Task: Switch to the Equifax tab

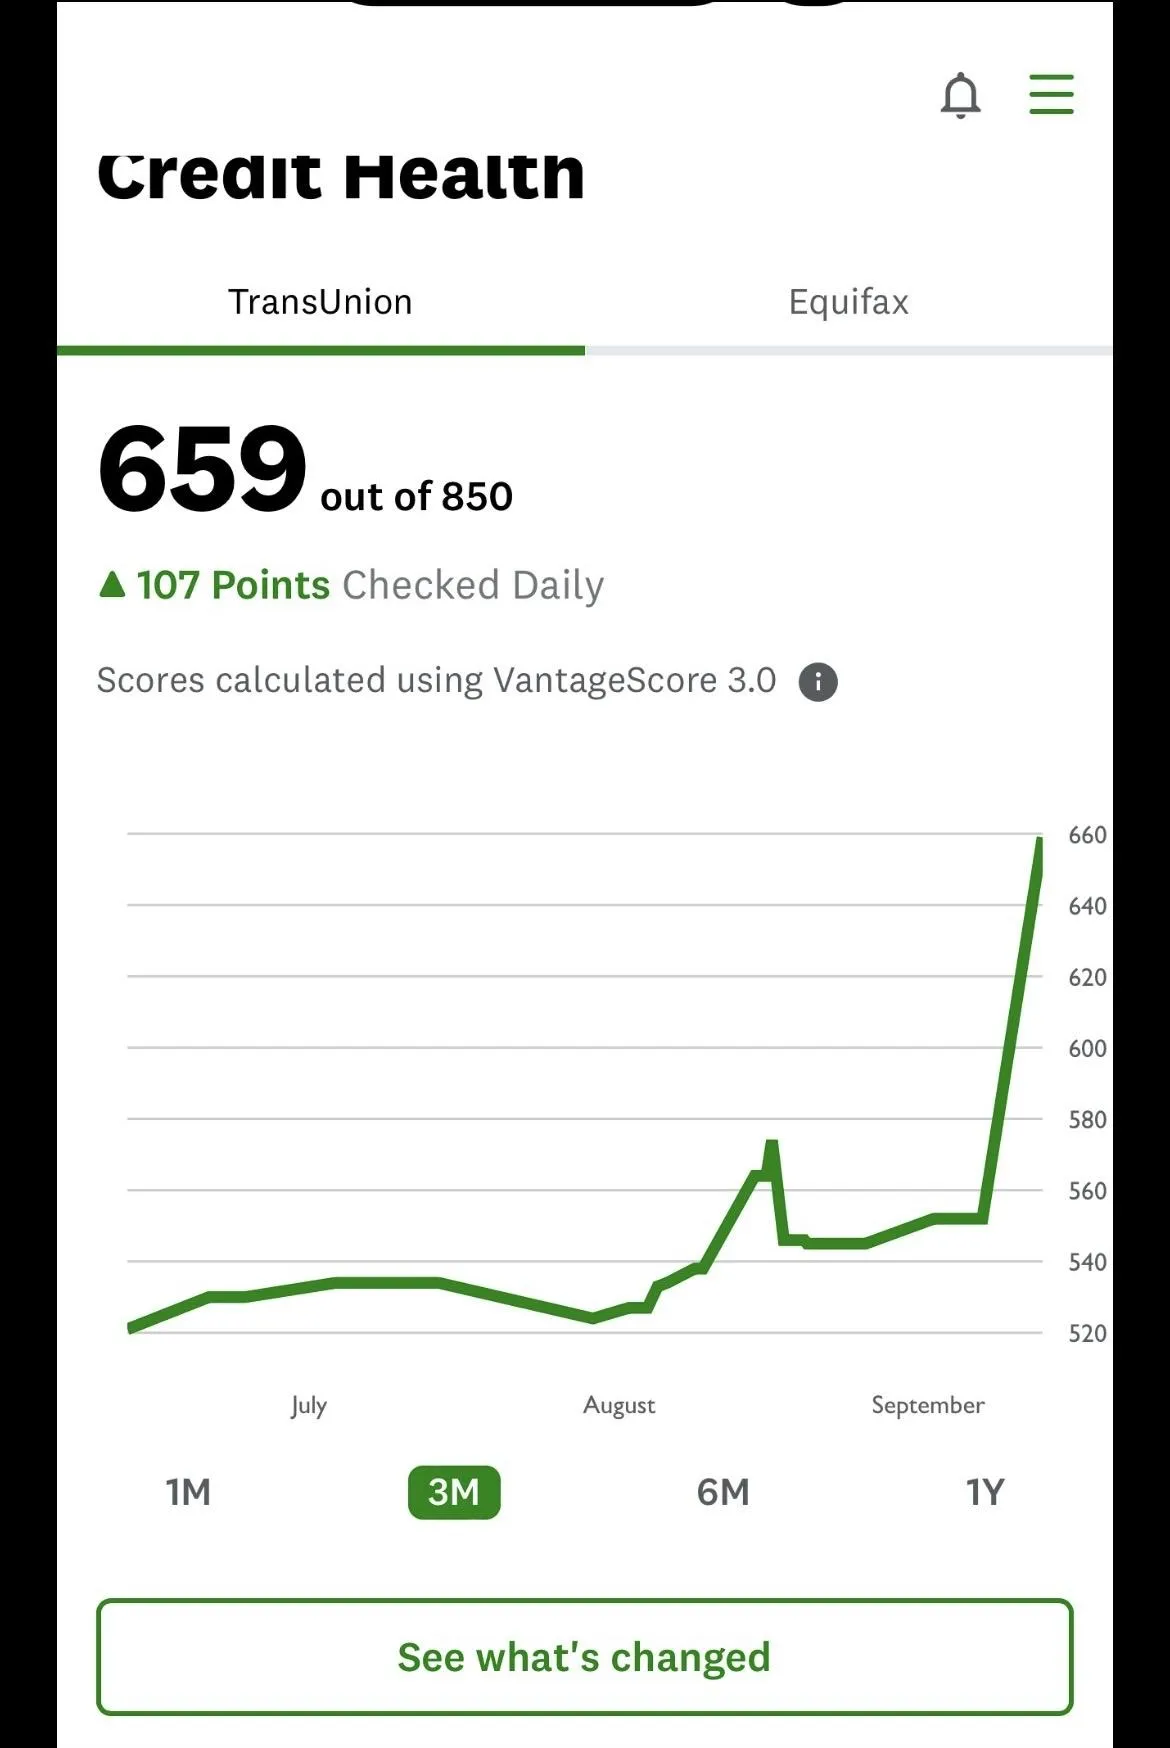Action: pyautogui.click(x=848, y=302)
